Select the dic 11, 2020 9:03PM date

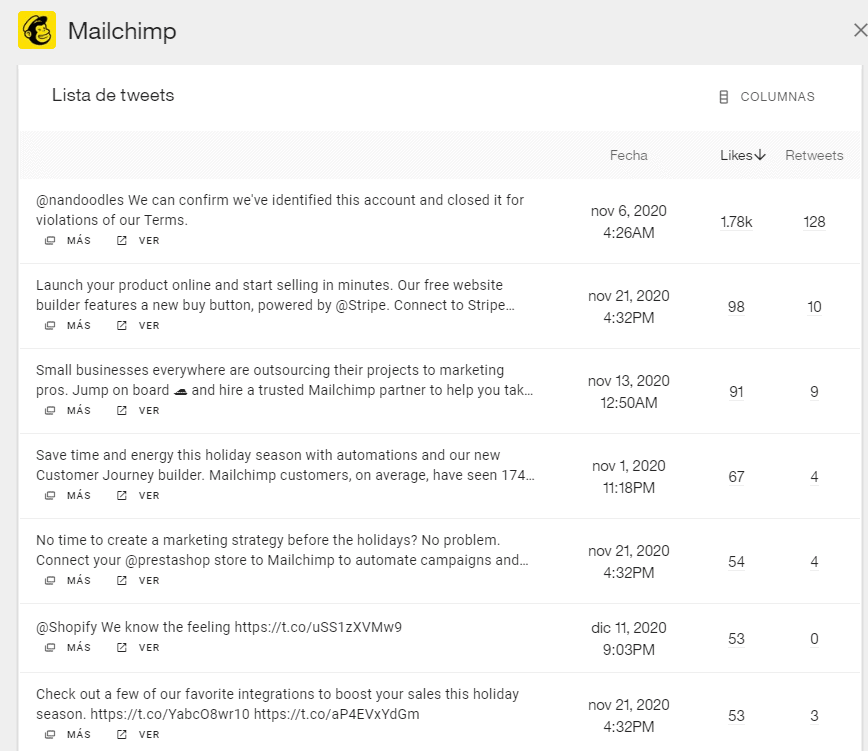(x=628, y=639)
